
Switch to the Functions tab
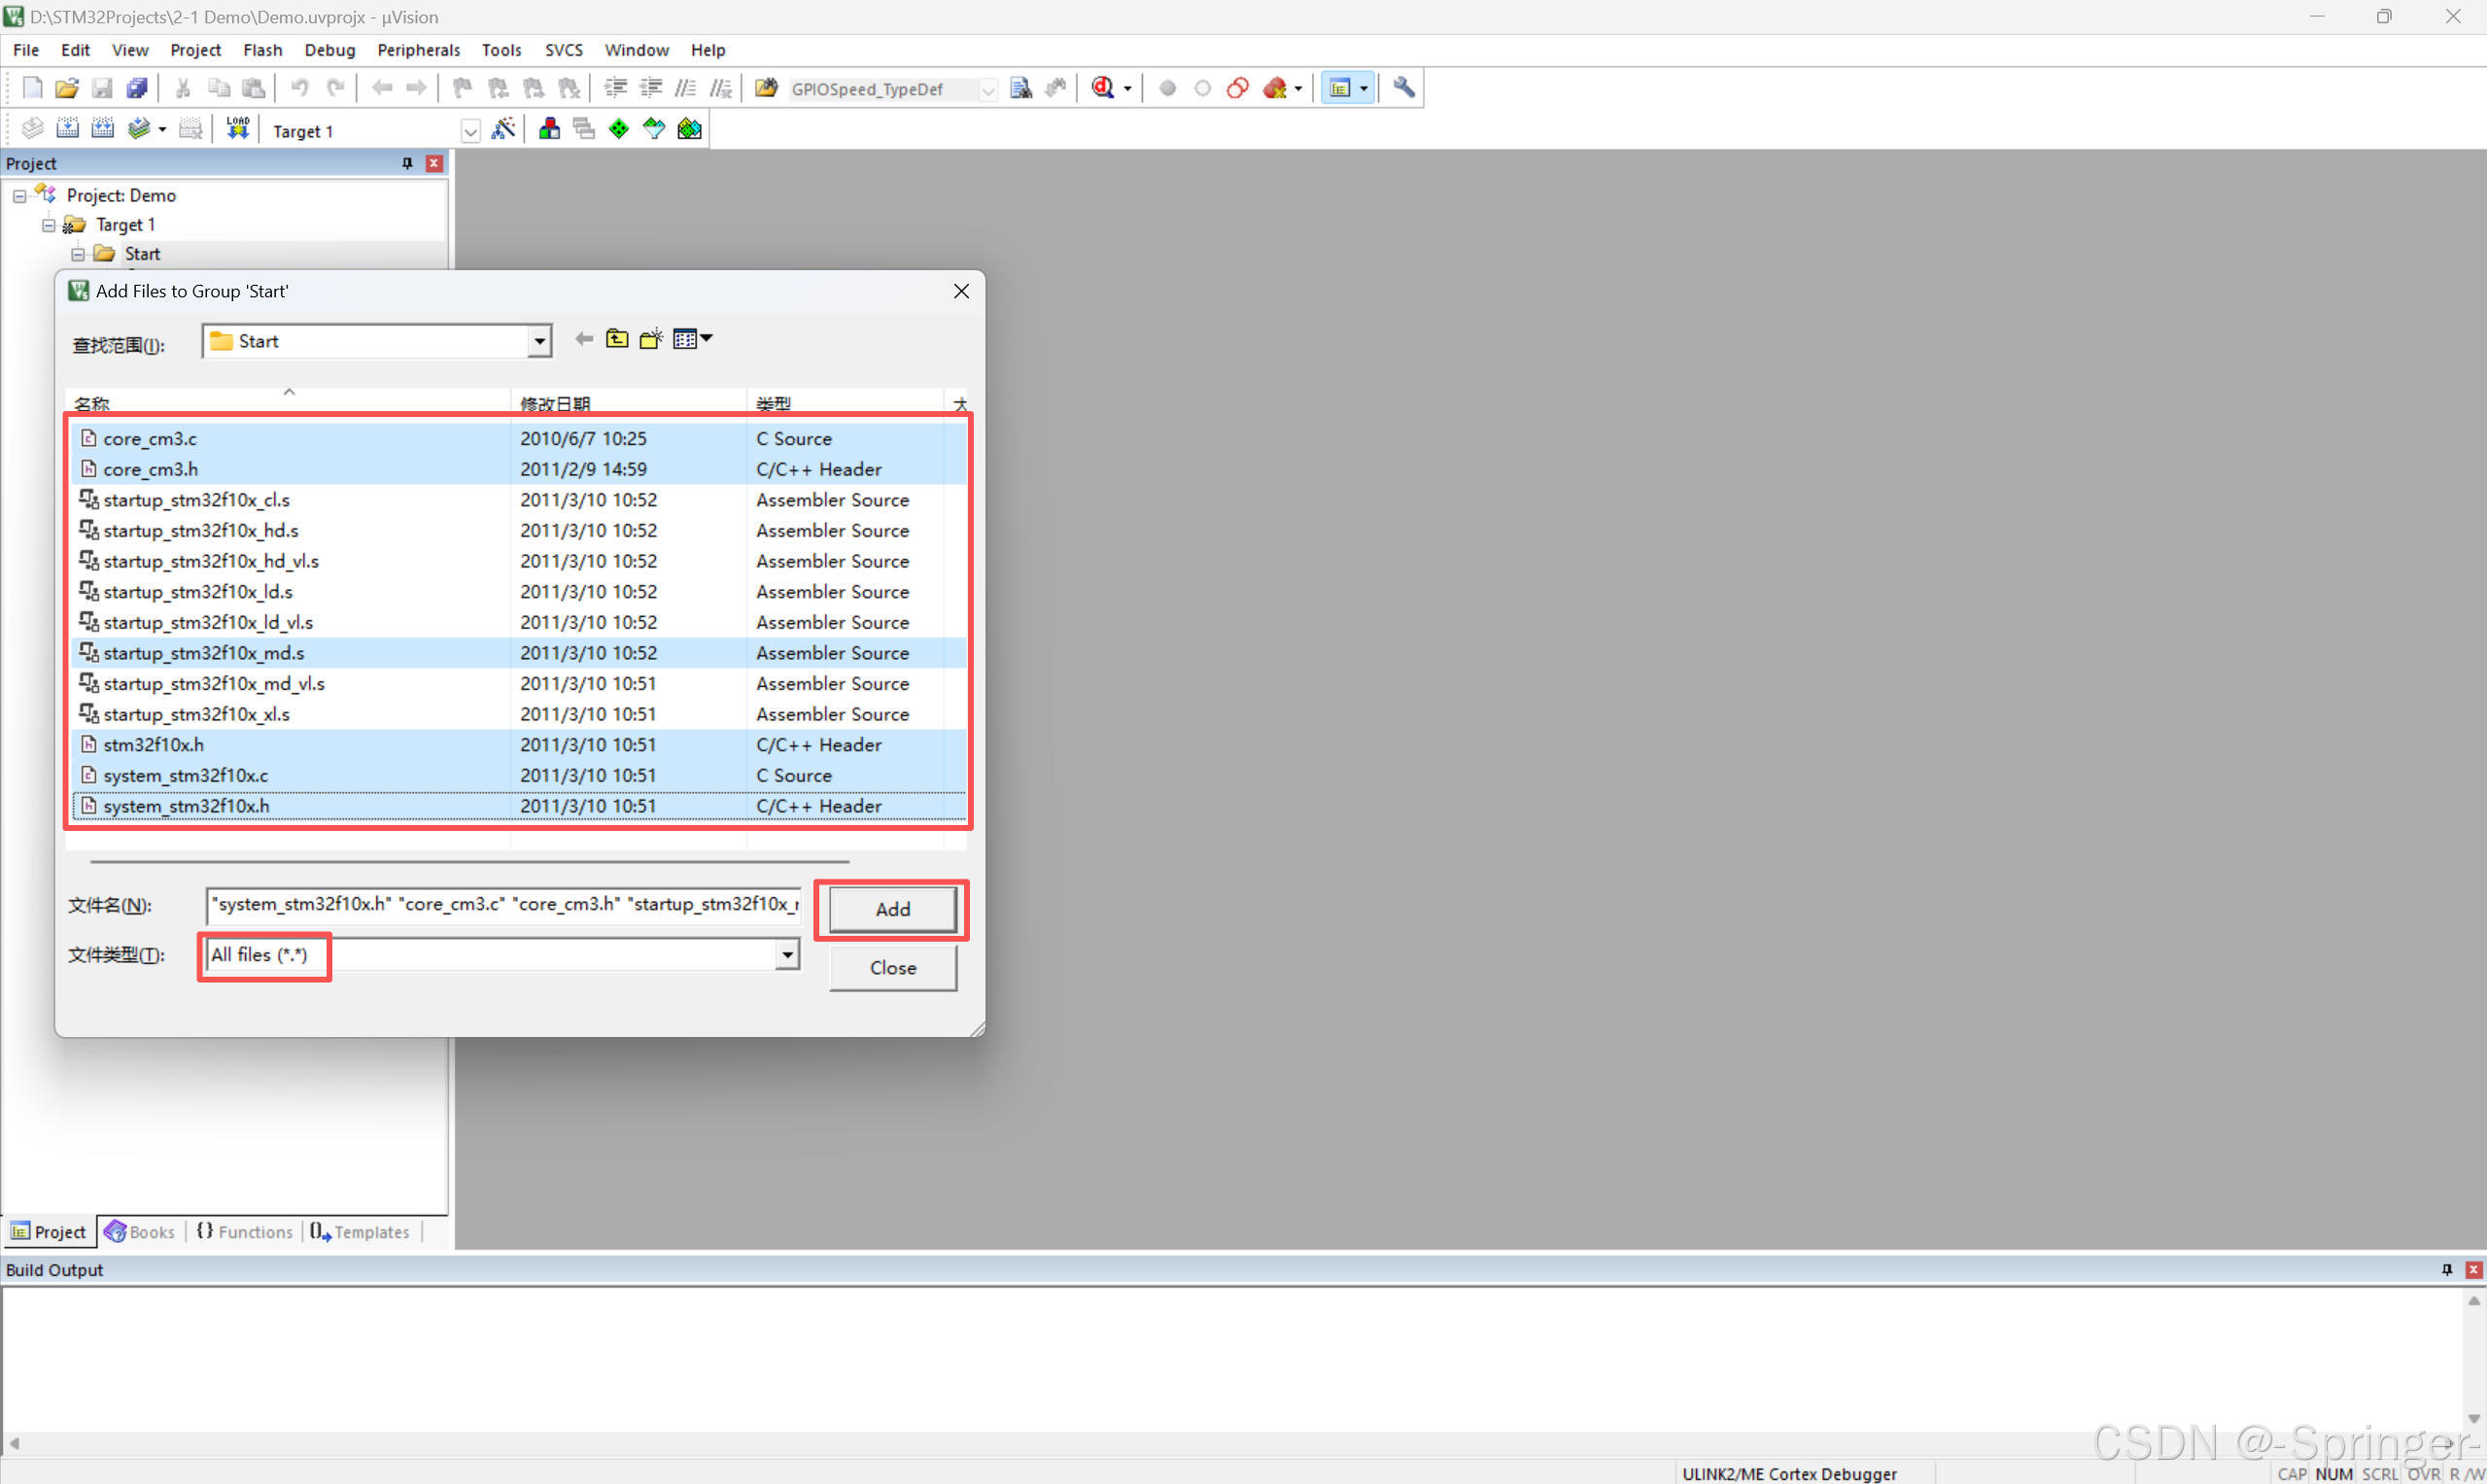click(245, 1232)
